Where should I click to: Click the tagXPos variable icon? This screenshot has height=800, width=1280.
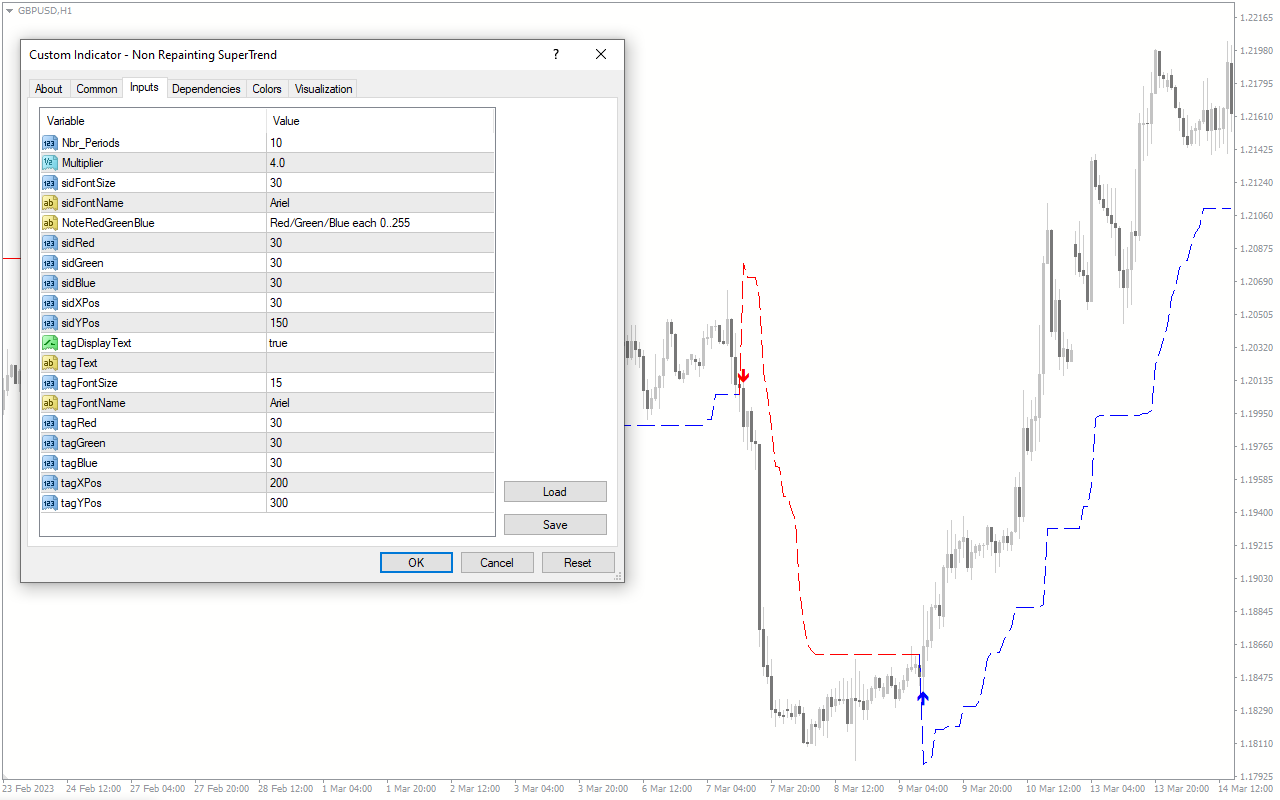tap(49, 483)
